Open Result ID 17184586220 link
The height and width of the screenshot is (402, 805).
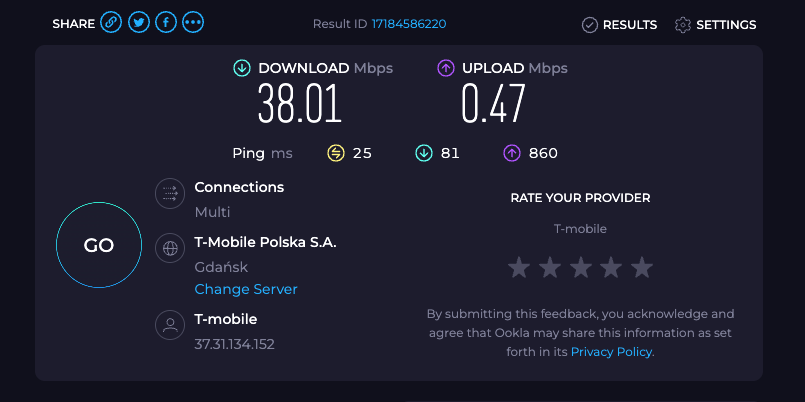click(409, 24)
